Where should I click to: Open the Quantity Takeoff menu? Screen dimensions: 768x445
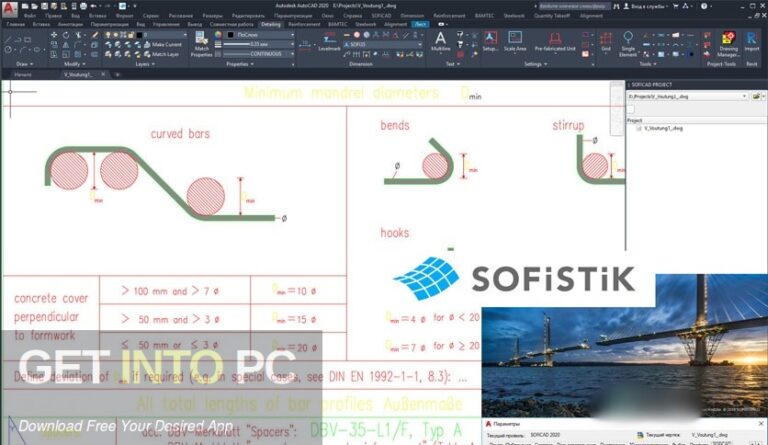click(x=552, y=16)
